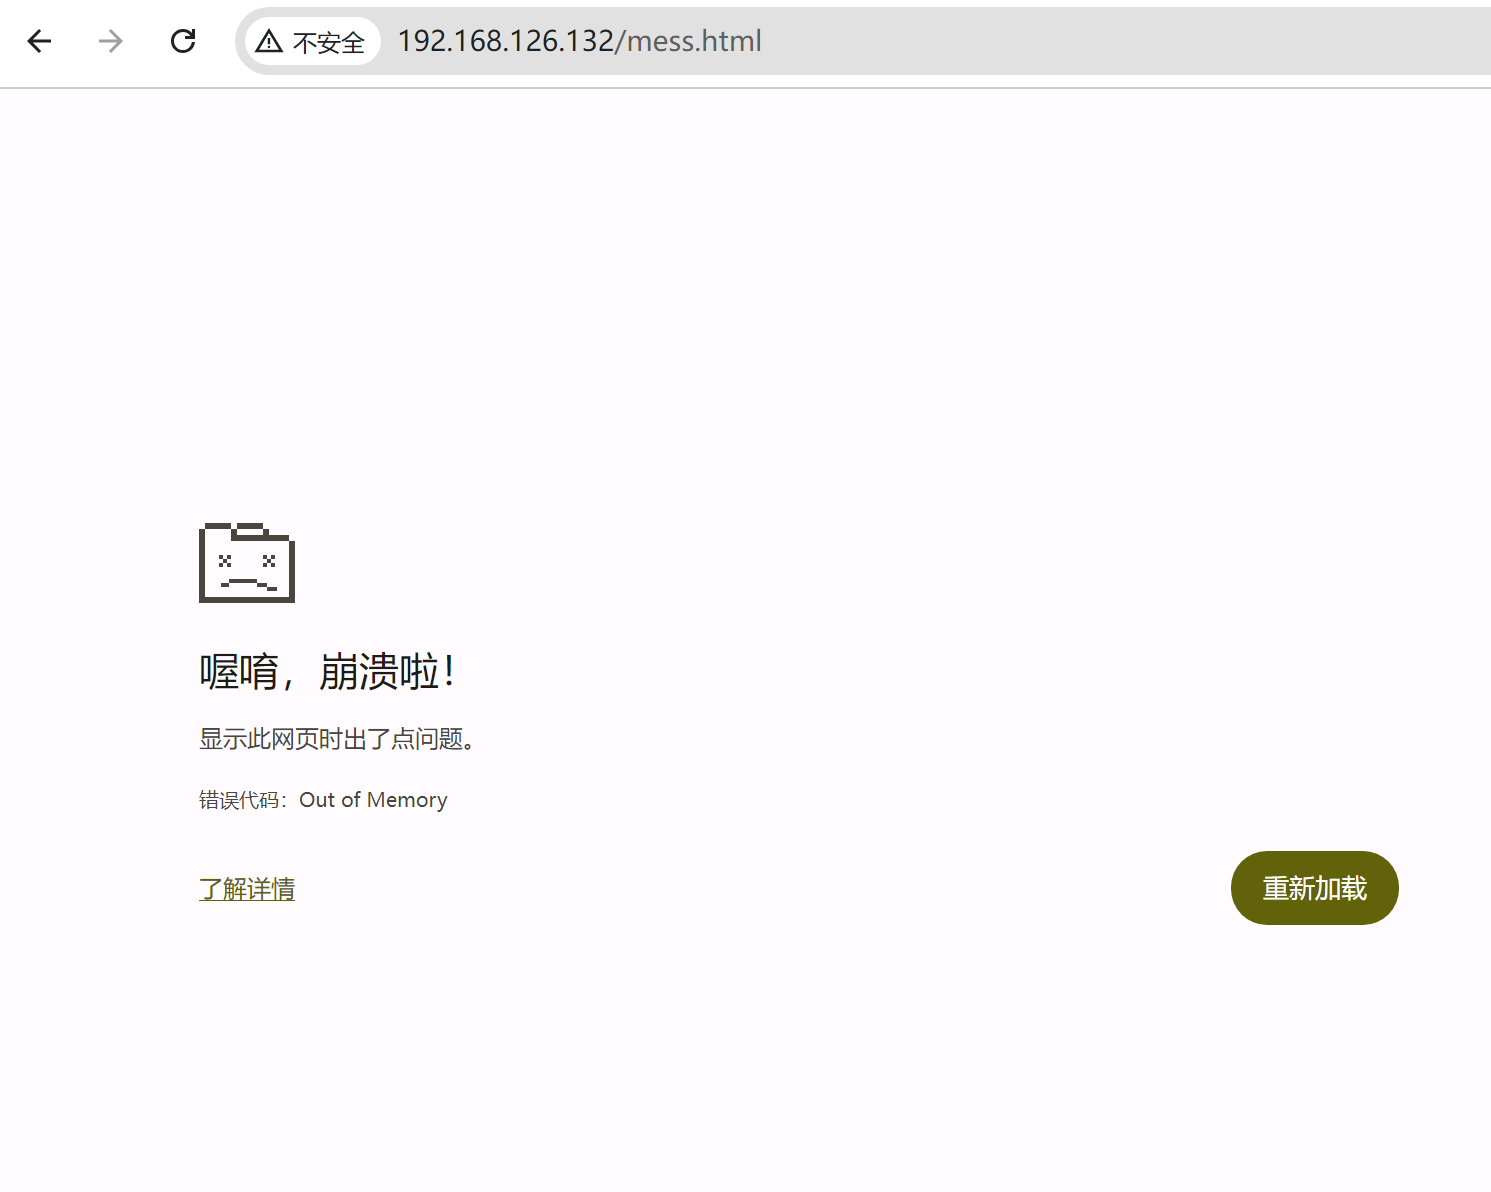Click the word Memory in error code
1491x1192 pixels.
point(407,800)
